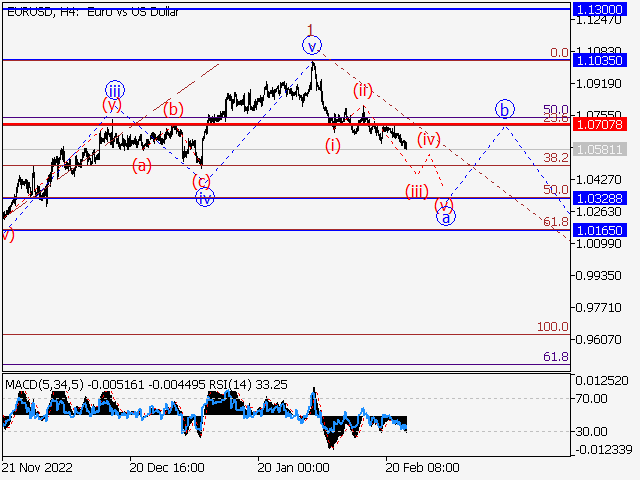Image resolution: width=640 pixels, height=480 pixels.
Task: Click the 1.09190 price axis label
Action: pyautogui.click(x=598, y=84)
